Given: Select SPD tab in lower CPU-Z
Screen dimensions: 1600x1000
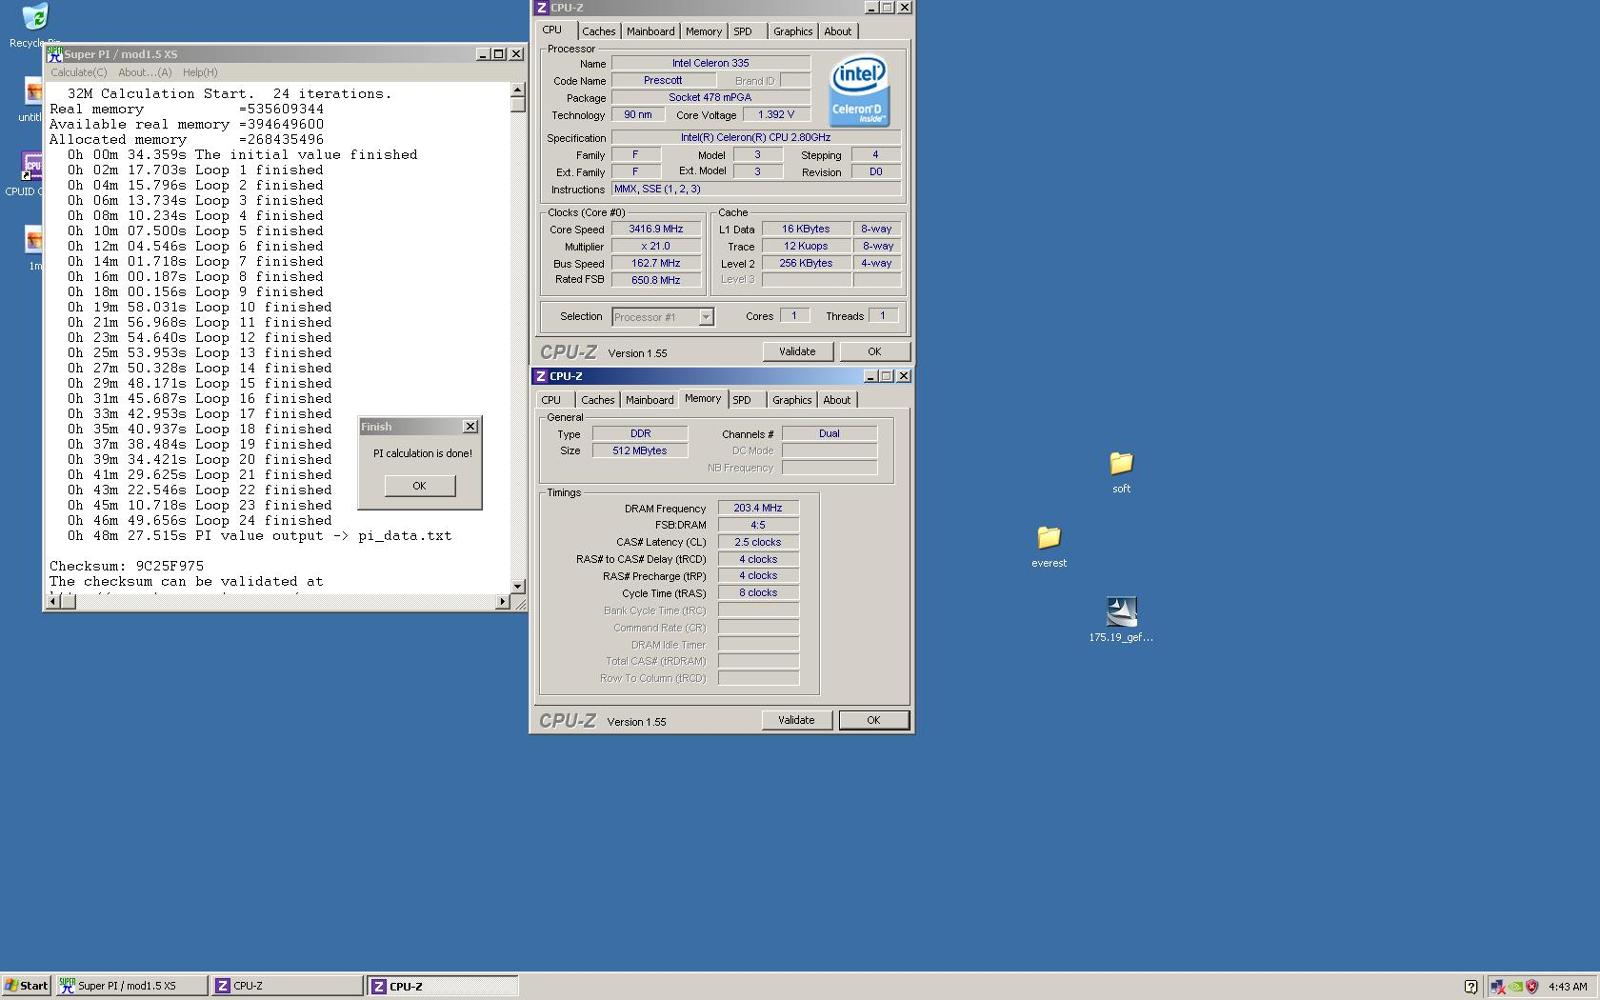Looking at the screenshot, I should [x=742, y=400].
